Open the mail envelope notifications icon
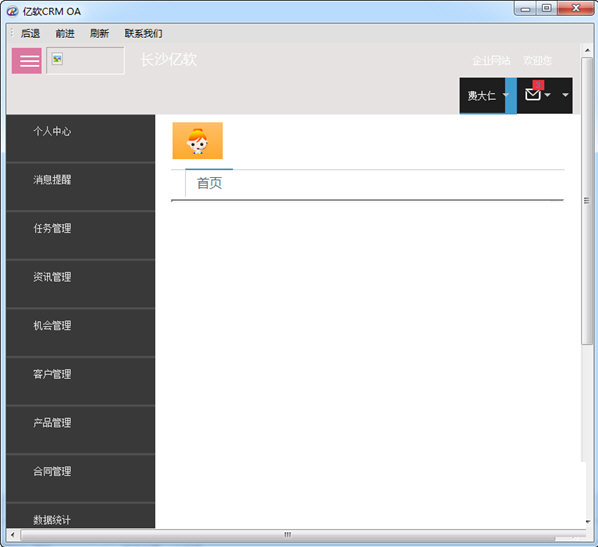 click(532, 94)
